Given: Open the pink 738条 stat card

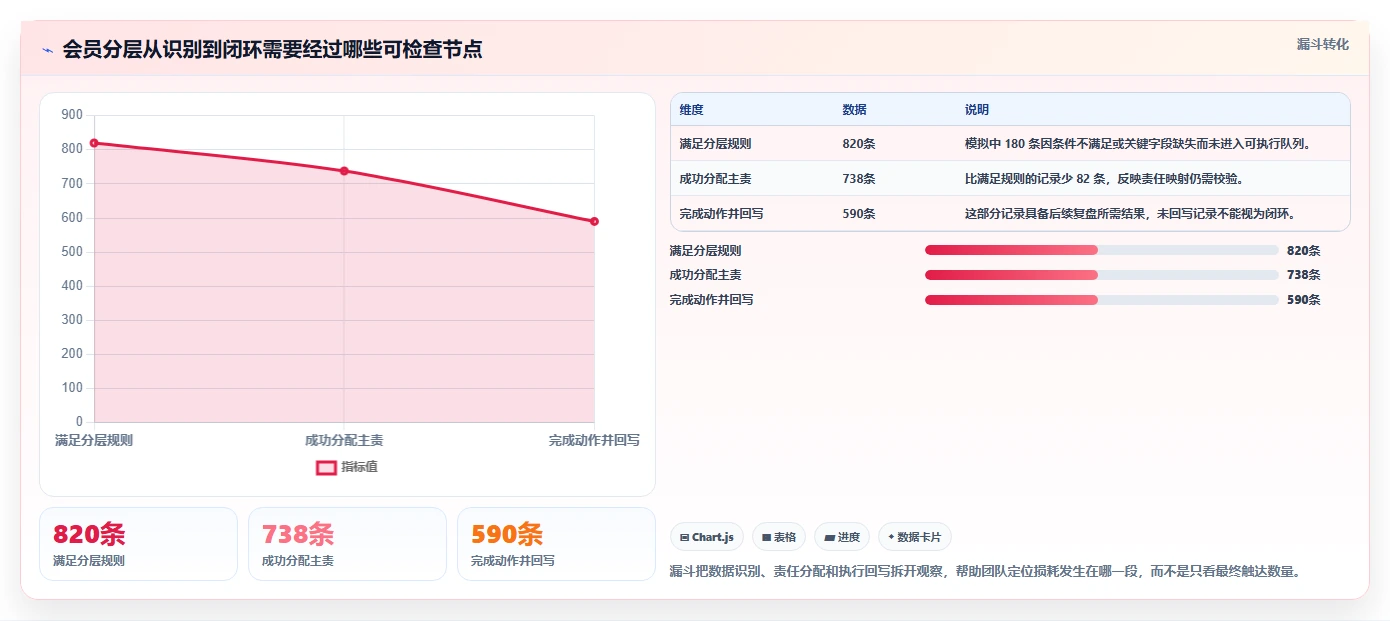Looking at the screenshot, I should [x=347, y=544].
